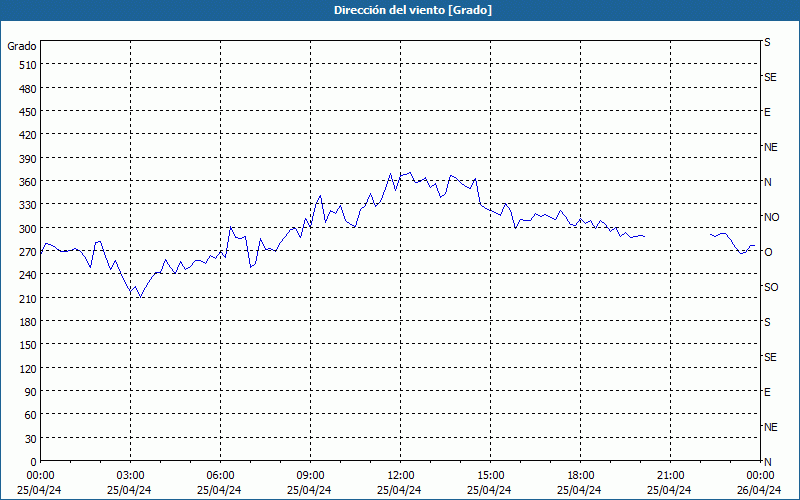The height and width of the screenshot is (500, 800).
Task: Click the 'Dirección del viento [Grado]' title
Action: point(413,10)
